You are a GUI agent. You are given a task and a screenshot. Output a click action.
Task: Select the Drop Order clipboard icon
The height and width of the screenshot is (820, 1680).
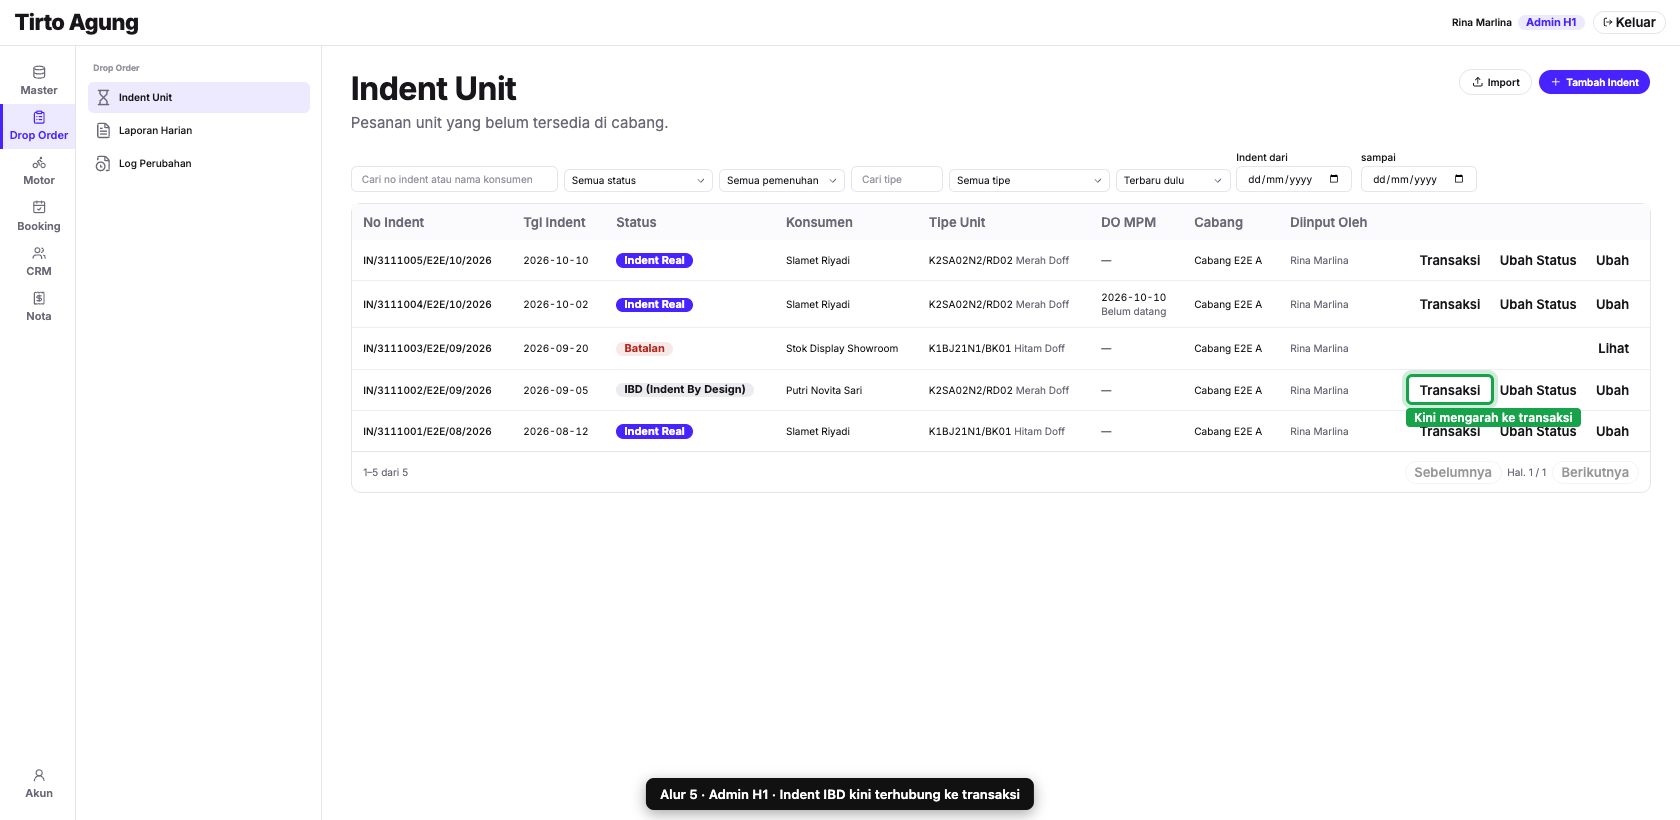(x=39, y=117)
